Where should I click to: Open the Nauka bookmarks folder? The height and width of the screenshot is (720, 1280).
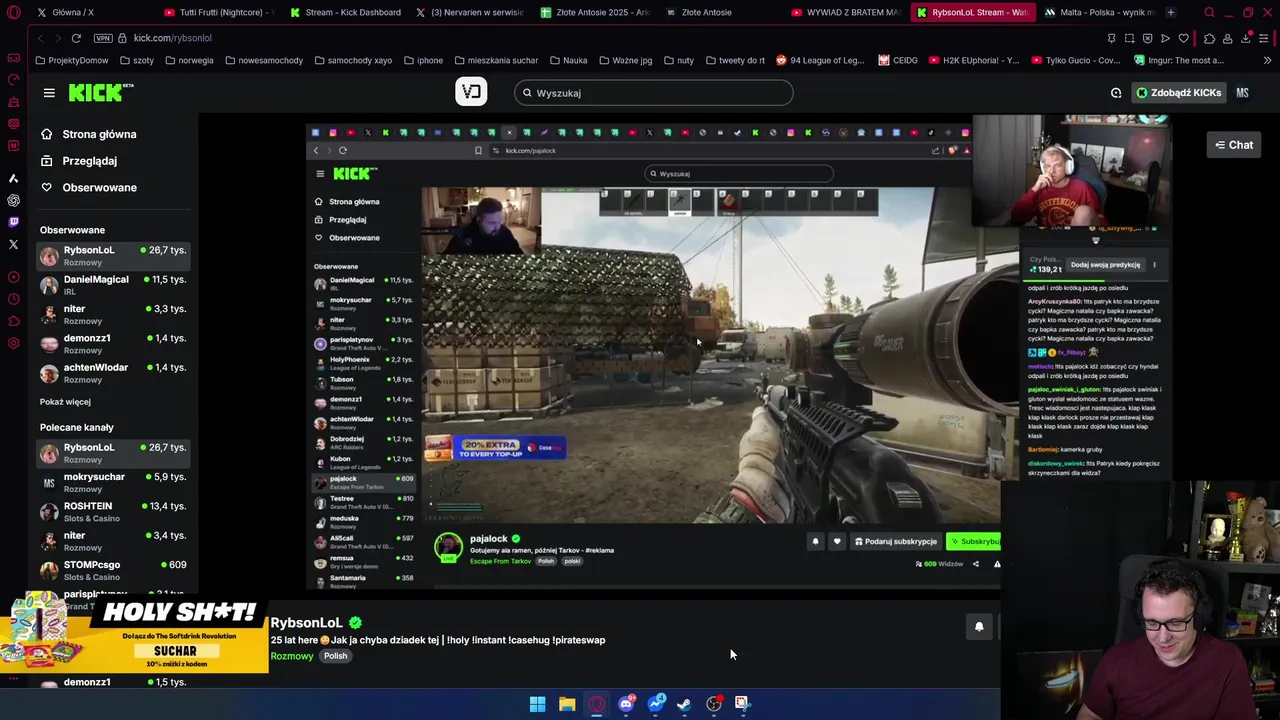[568, 60]
